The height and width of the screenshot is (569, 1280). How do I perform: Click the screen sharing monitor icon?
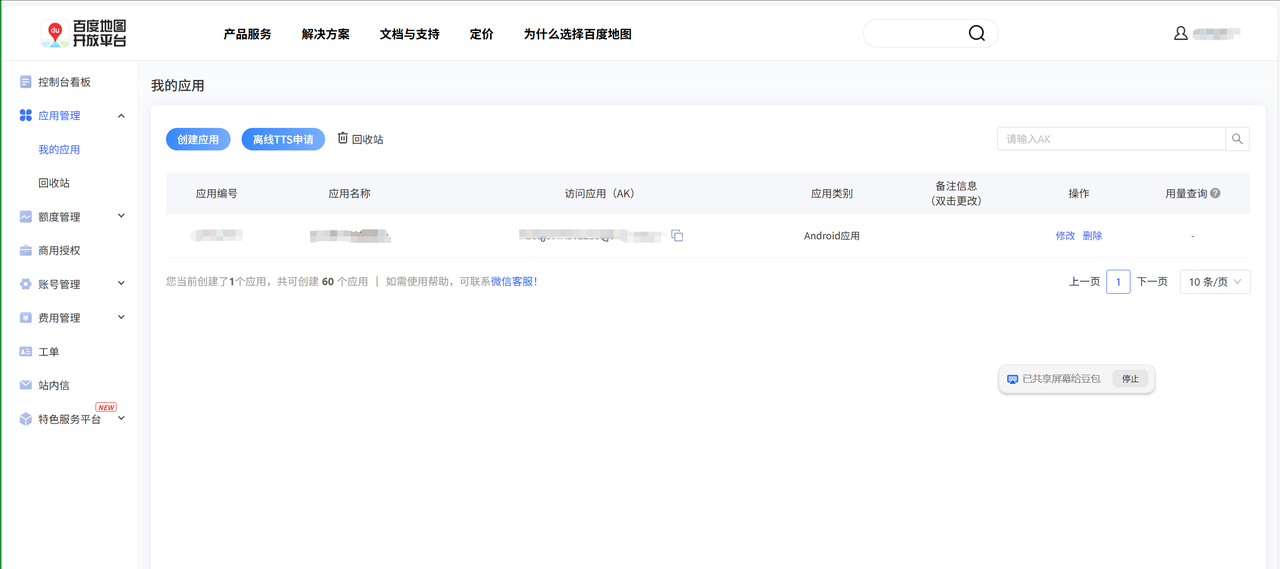[x=1012, y=379]
